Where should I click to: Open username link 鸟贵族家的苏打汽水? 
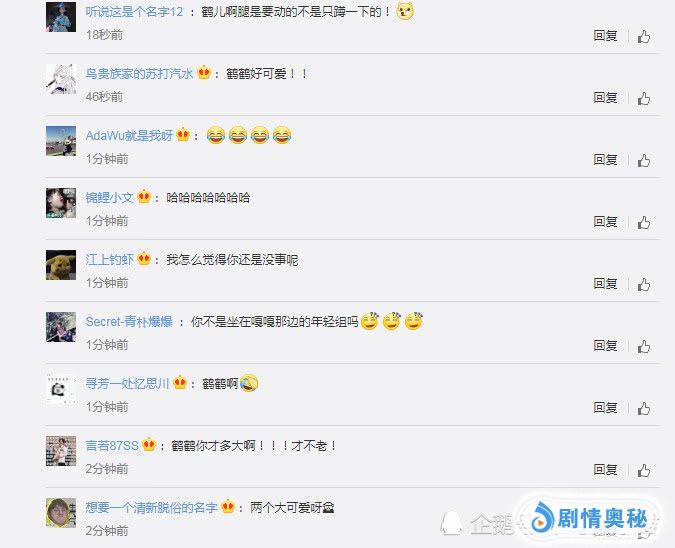(139, 74)
